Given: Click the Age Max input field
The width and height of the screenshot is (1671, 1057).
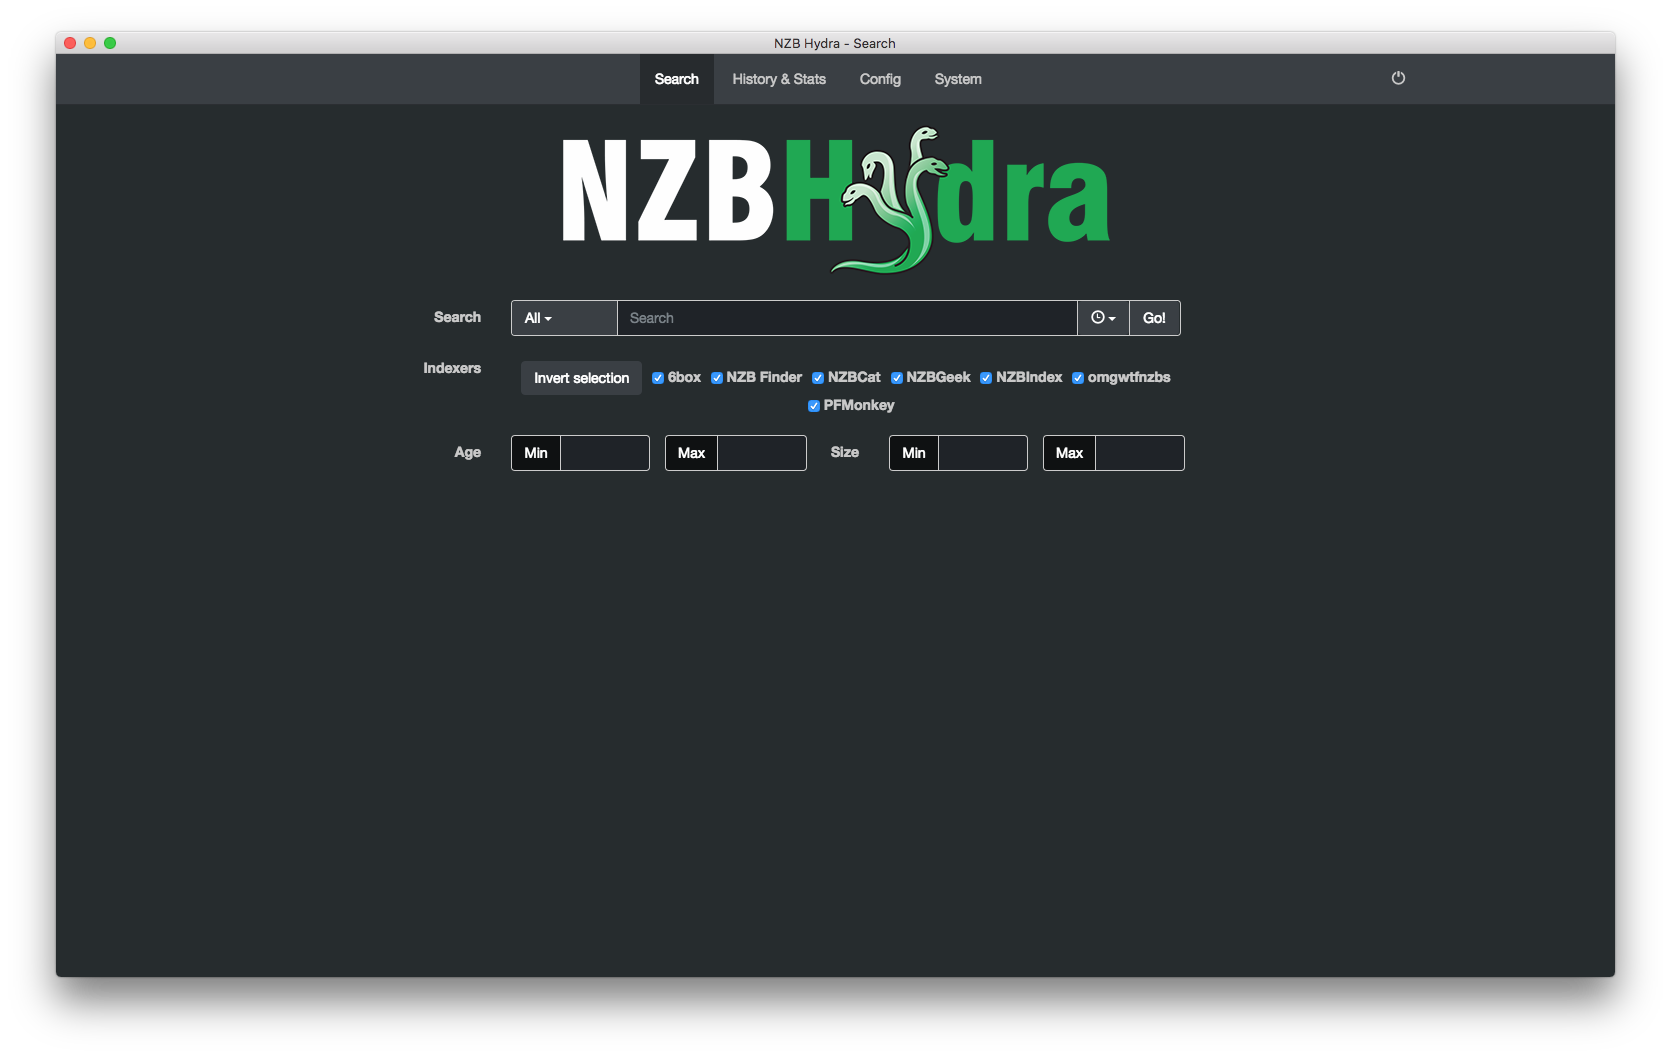Looking at the screenshot, I should [x=762, y=453].
